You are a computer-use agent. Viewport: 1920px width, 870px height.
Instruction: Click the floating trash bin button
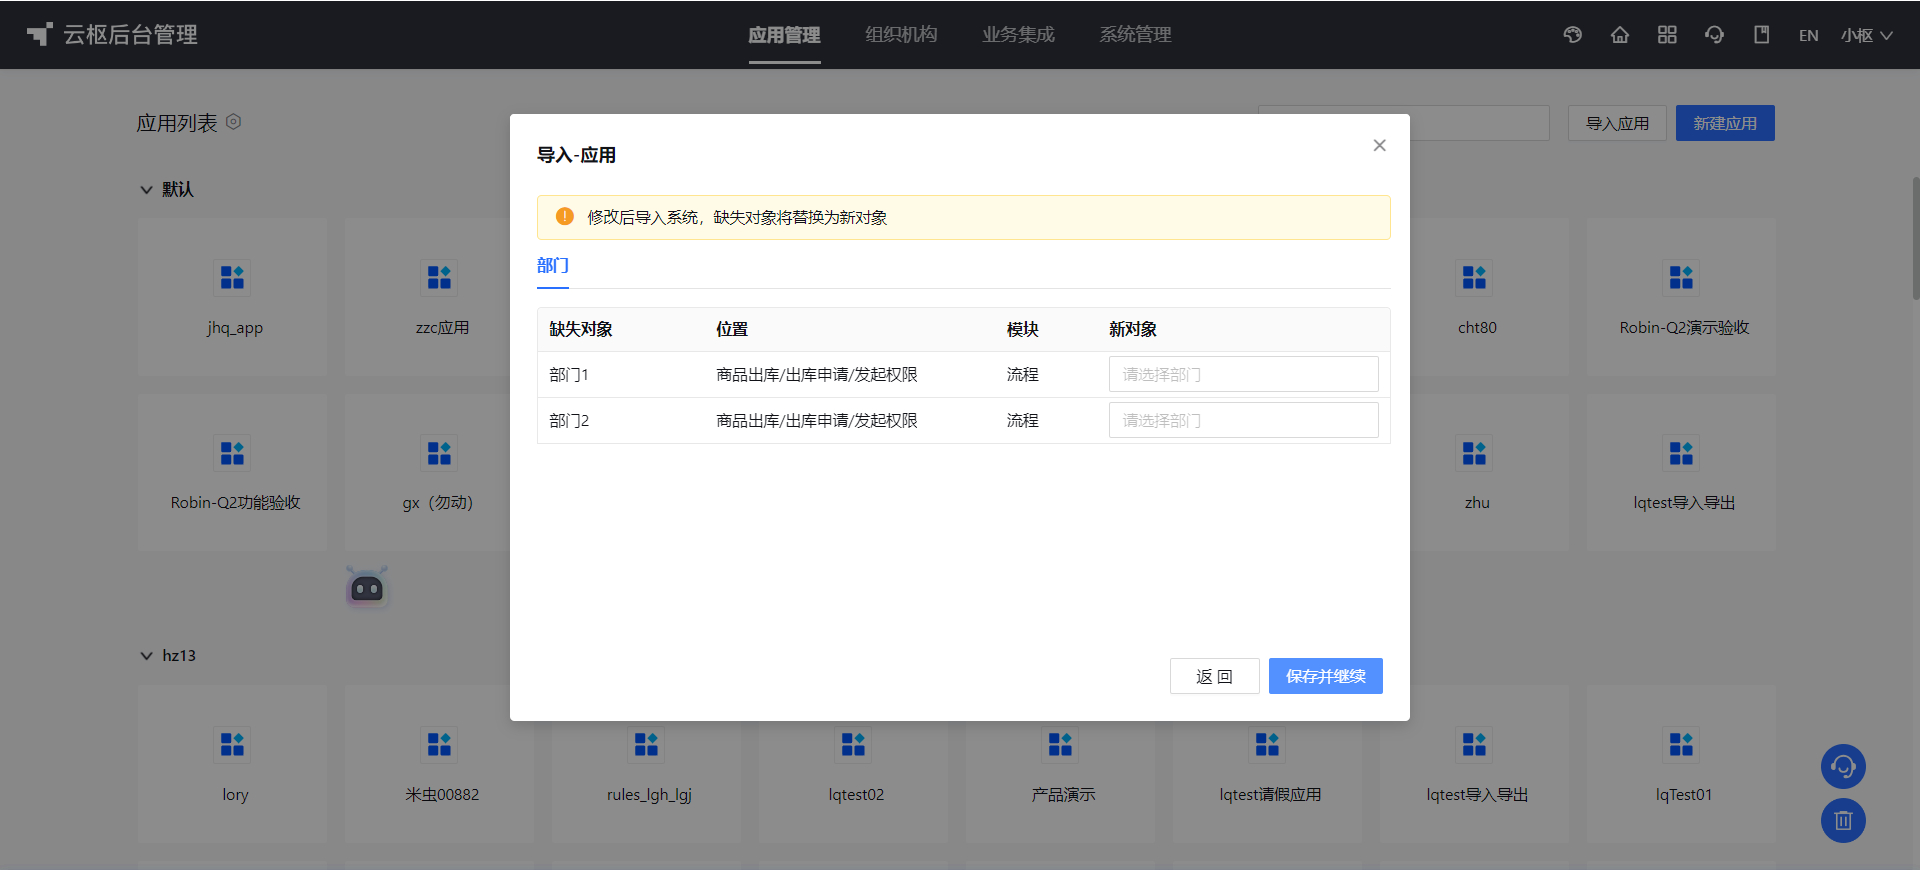(x=1843, y=821)
